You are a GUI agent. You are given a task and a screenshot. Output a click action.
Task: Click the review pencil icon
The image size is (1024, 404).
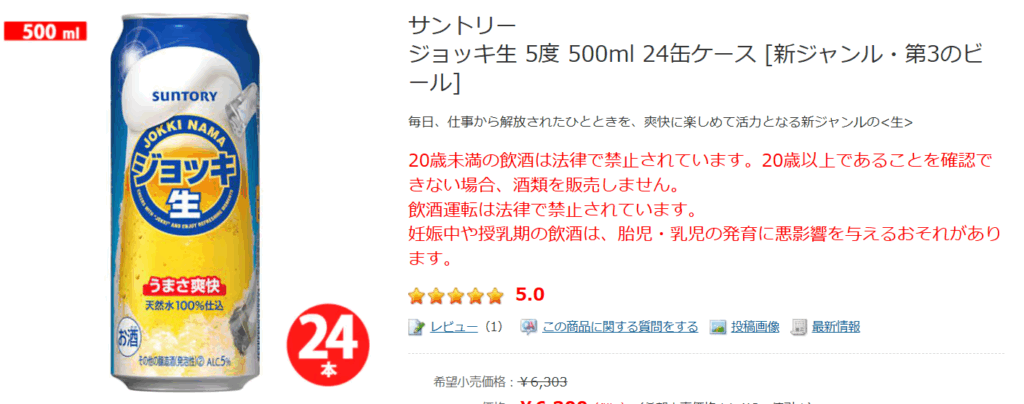click(417, 327)
